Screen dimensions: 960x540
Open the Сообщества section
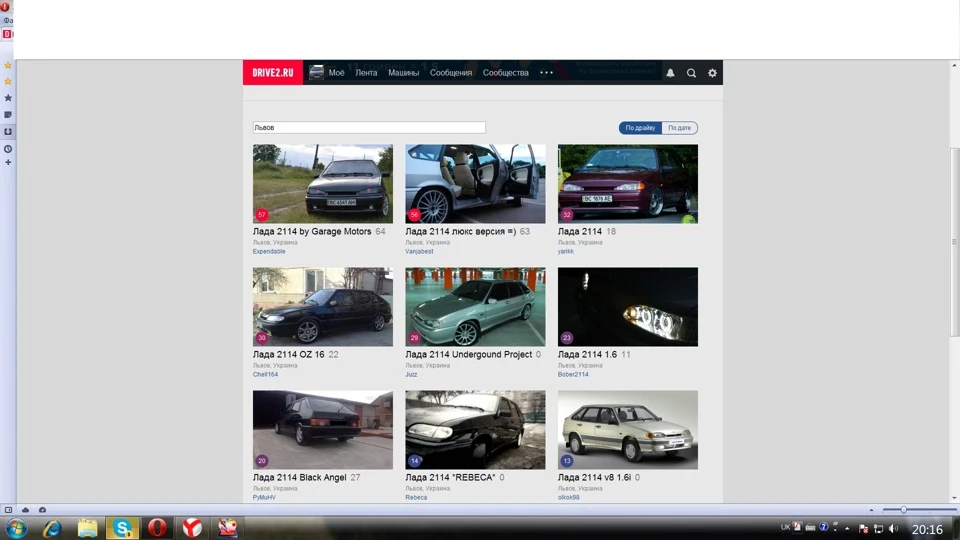click(x=505, y=72)
